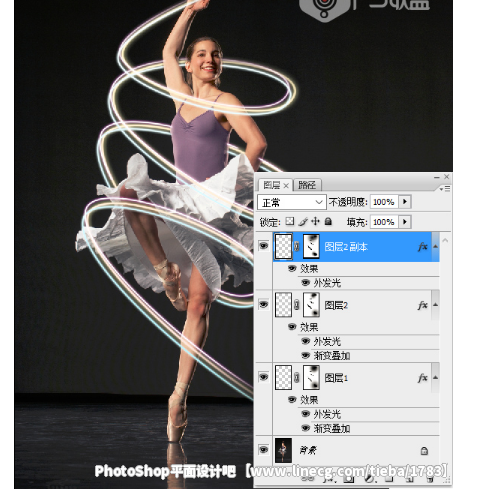503x490 pixels.
Task: Switch to the 路径 tab
Action: click(307, 185)
